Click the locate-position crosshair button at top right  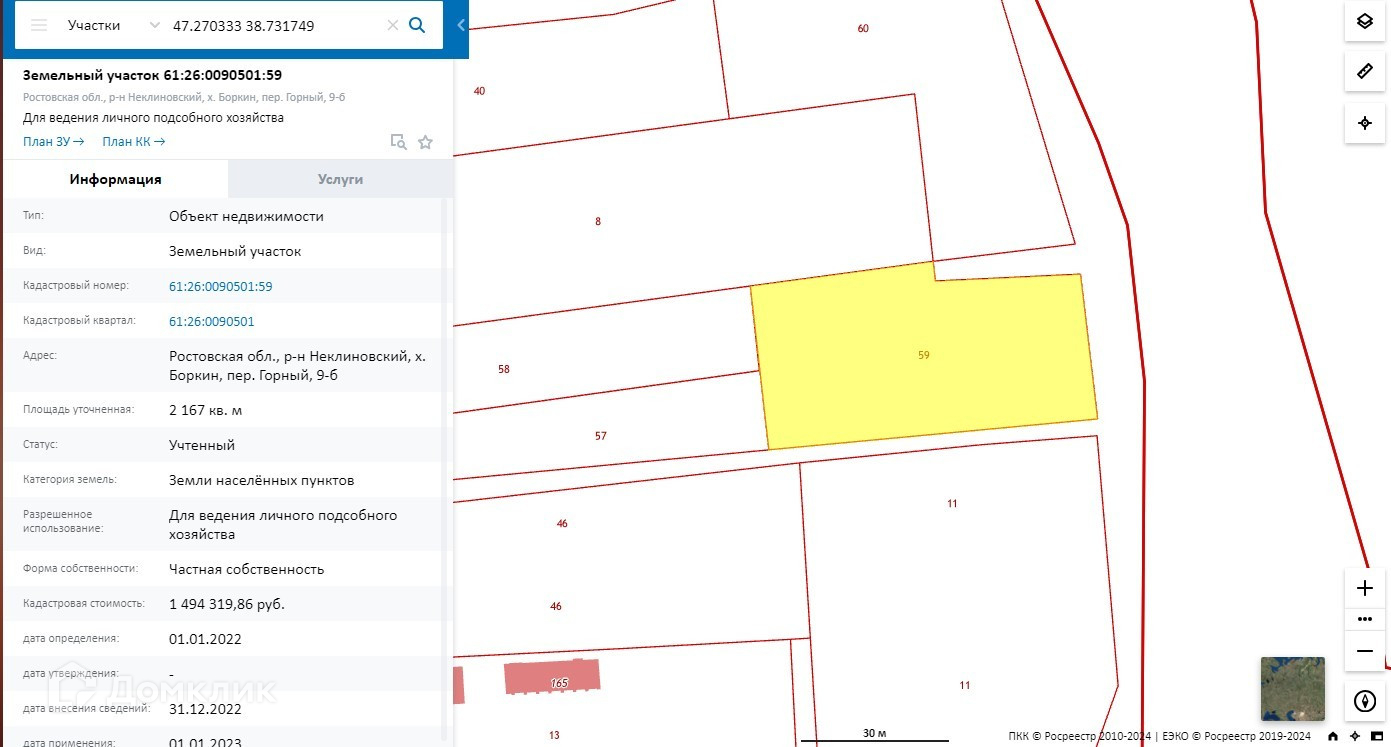1365,123
